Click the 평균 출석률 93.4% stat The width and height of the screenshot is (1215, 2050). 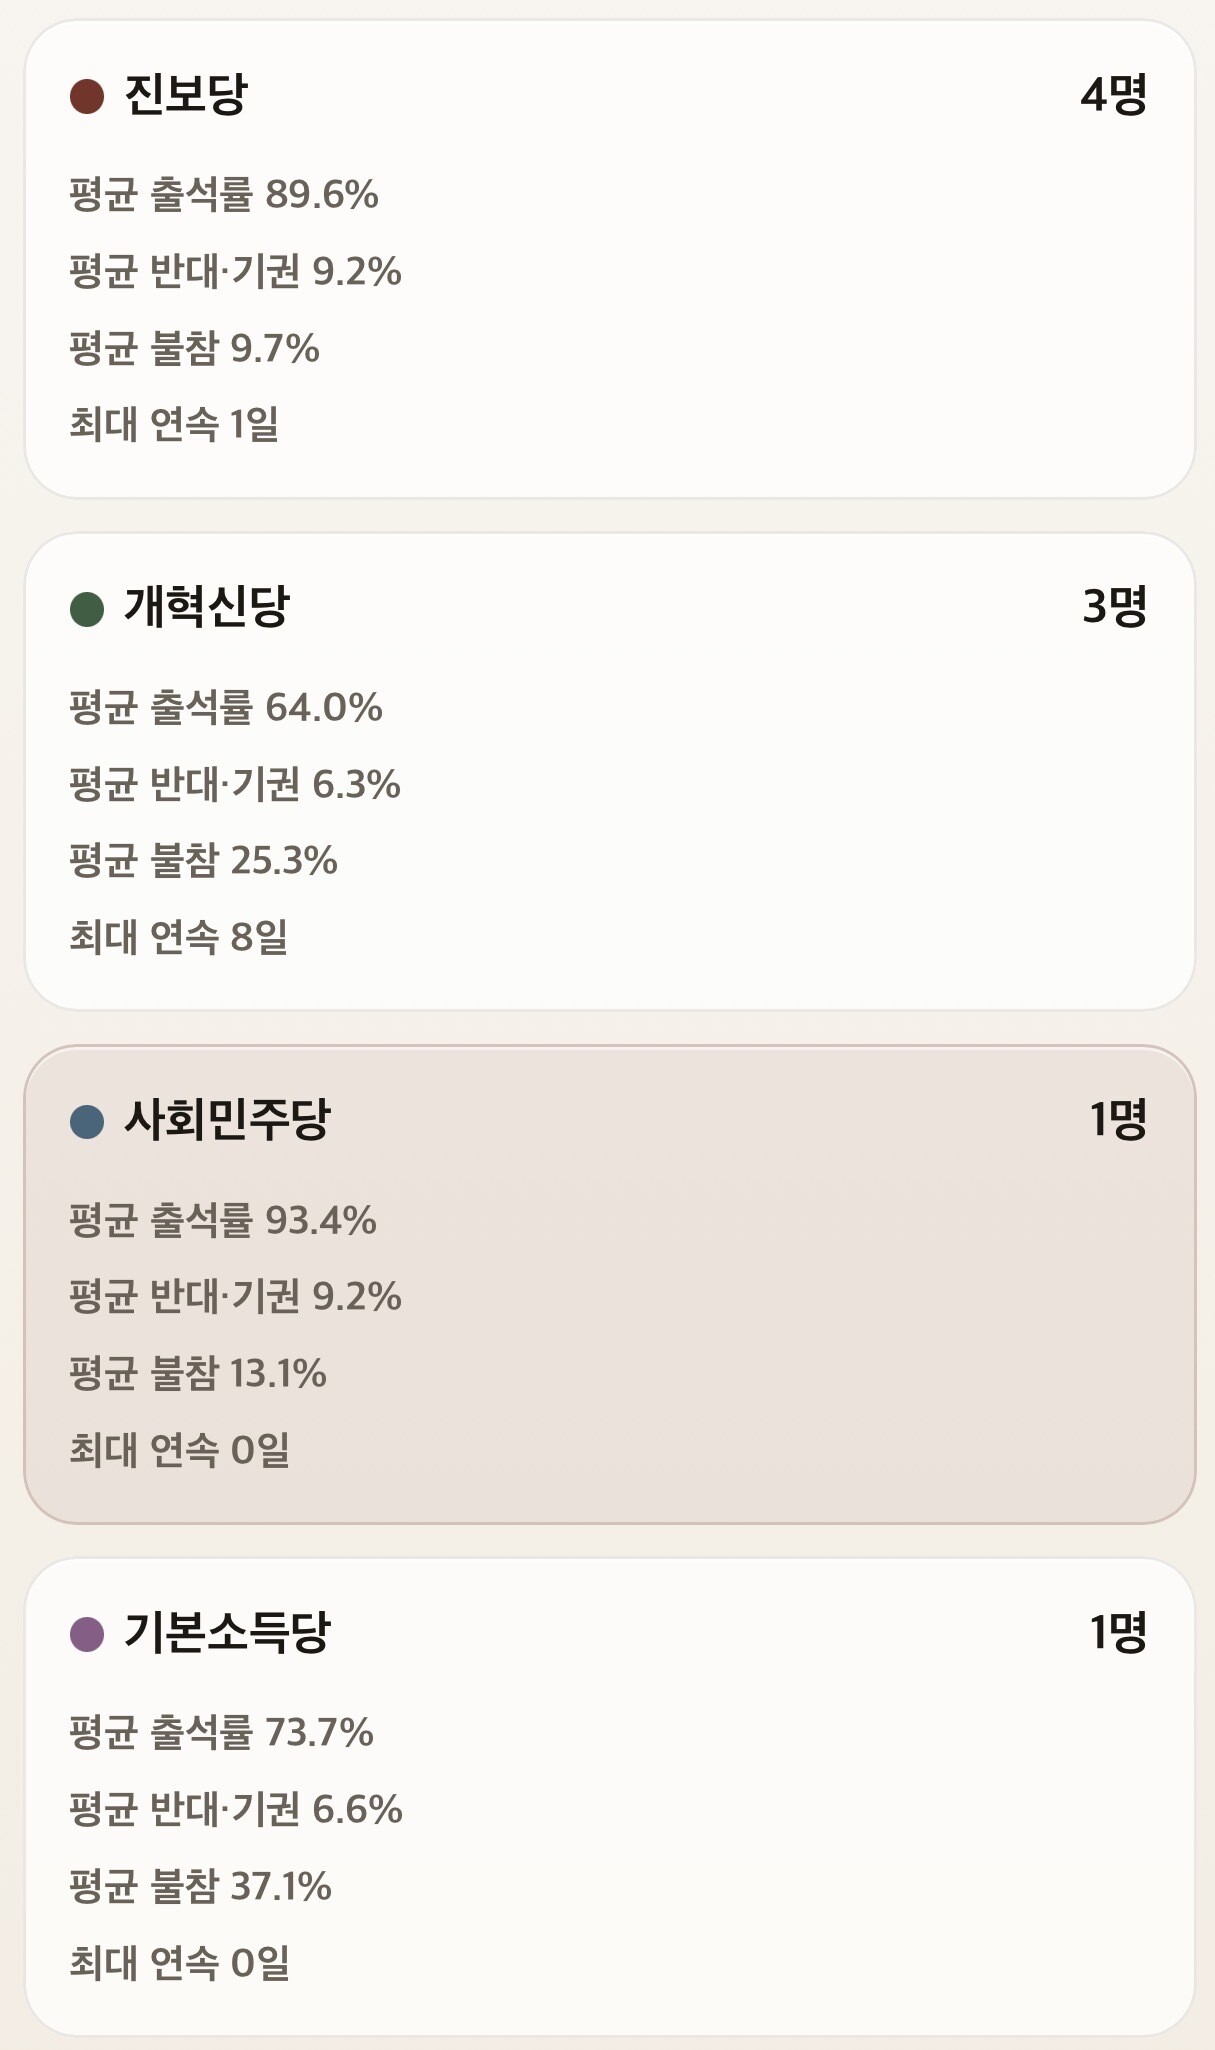coord(223,1220)
